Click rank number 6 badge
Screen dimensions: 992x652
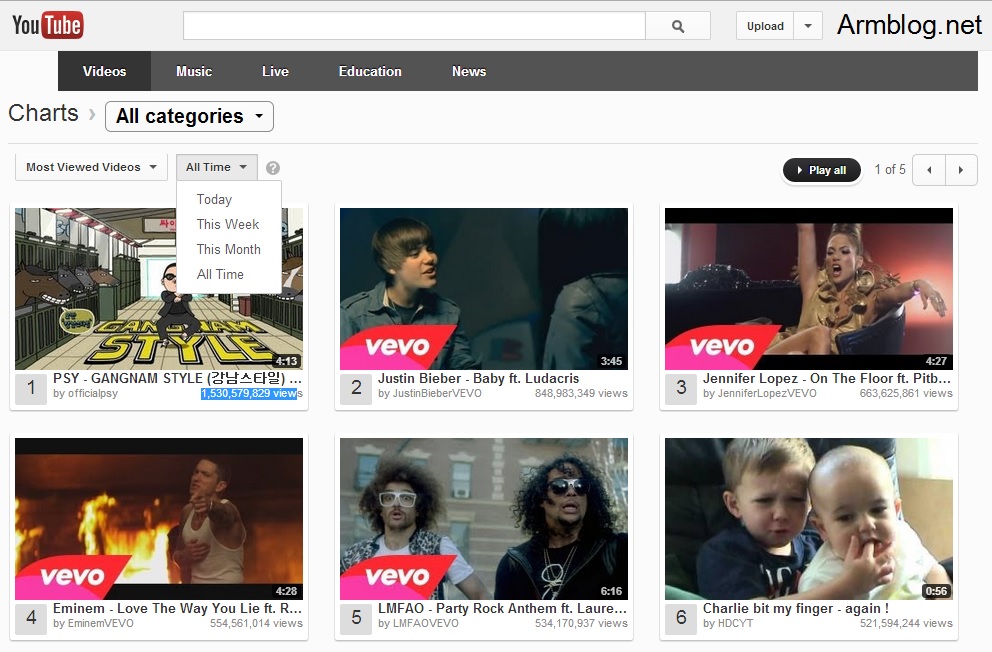tap(681, 618)
